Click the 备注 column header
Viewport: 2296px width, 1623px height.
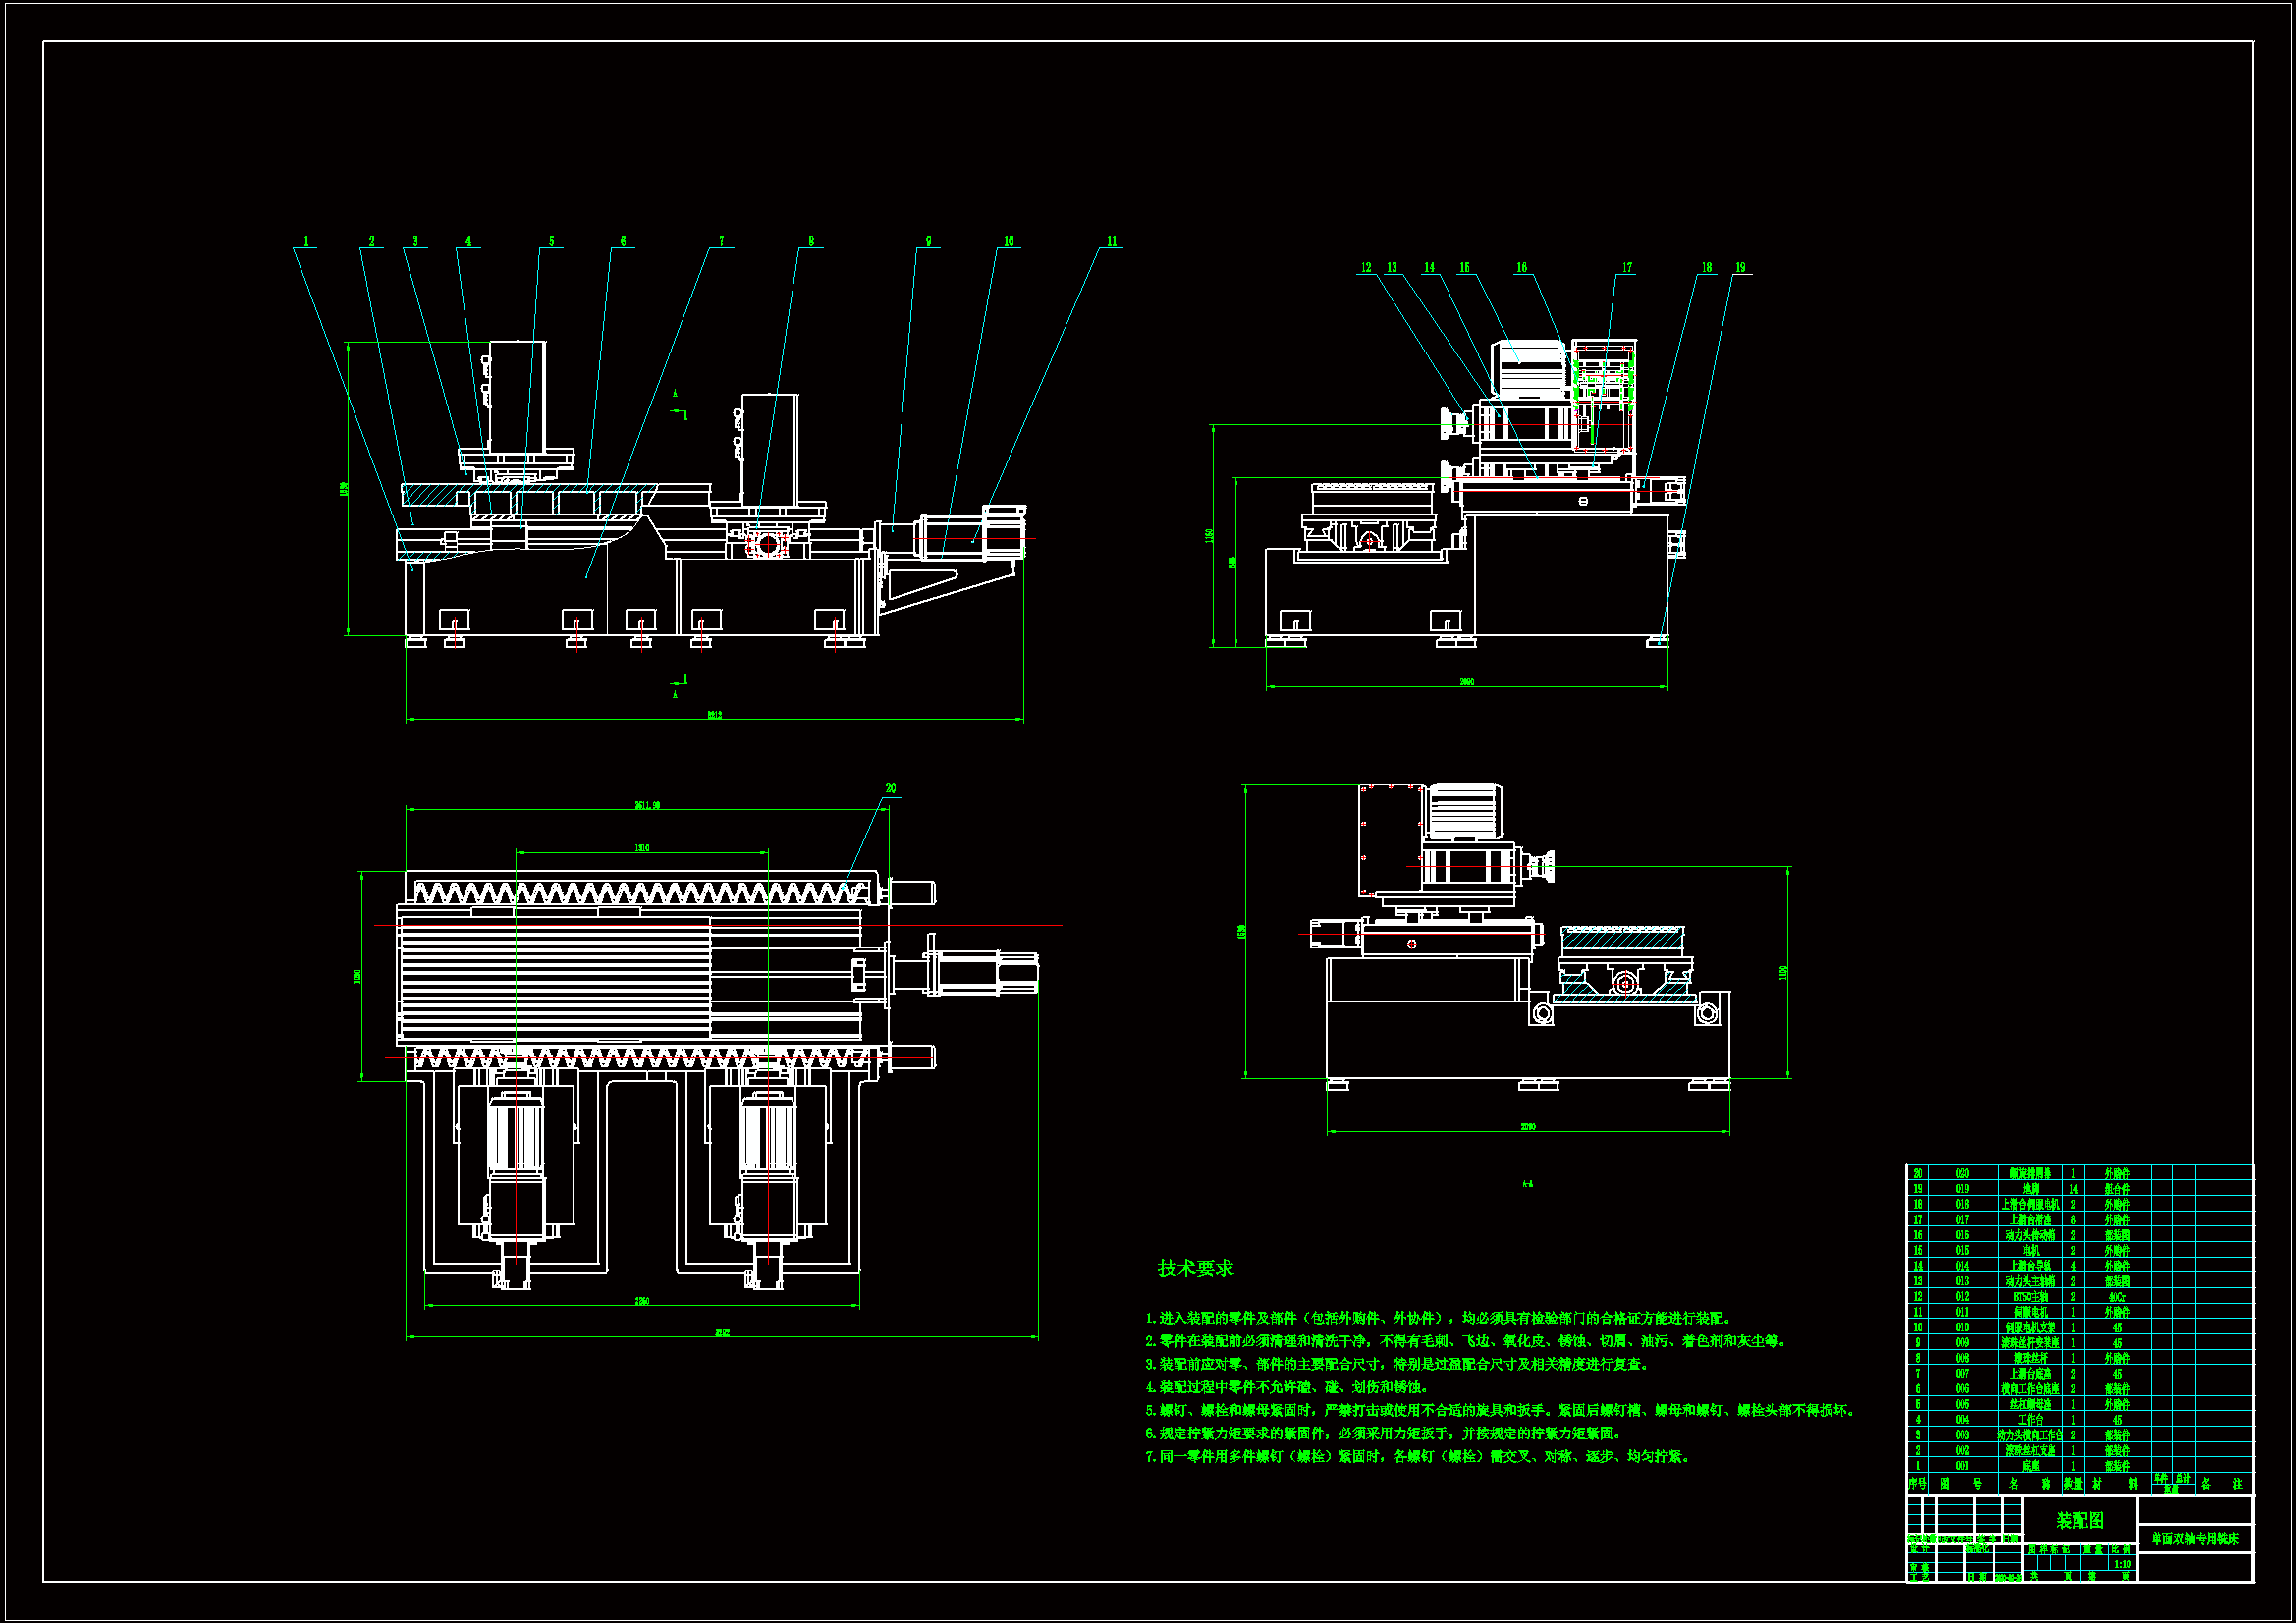(x=2221, y=1484)
